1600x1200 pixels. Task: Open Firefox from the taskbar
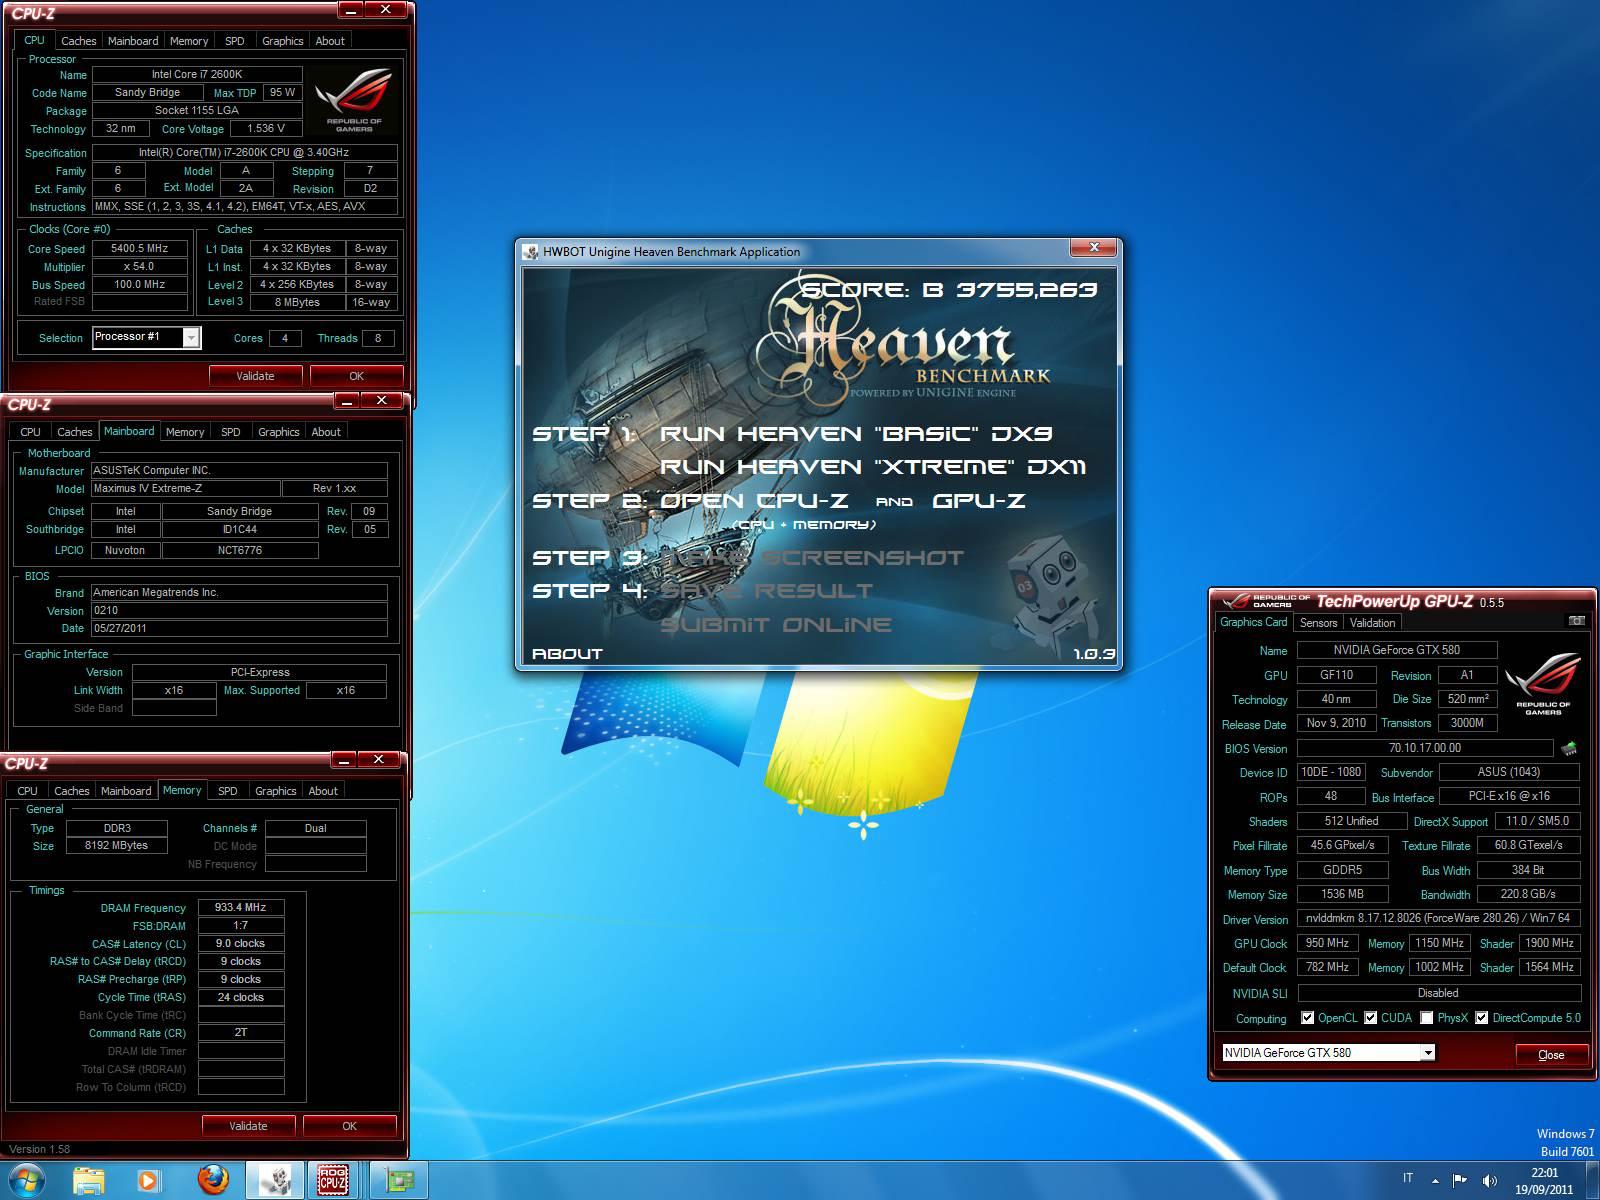point(212,1181)
